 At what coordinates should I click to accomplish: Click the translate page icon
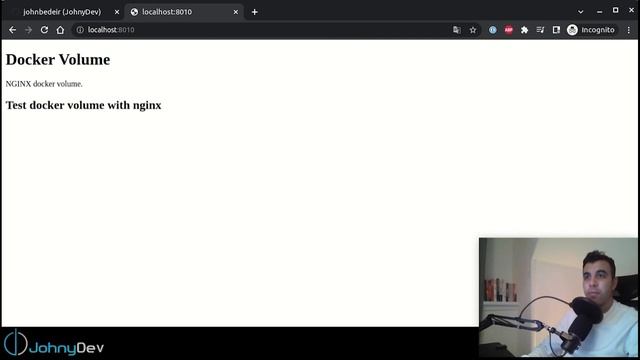click(x=457, y=30)
